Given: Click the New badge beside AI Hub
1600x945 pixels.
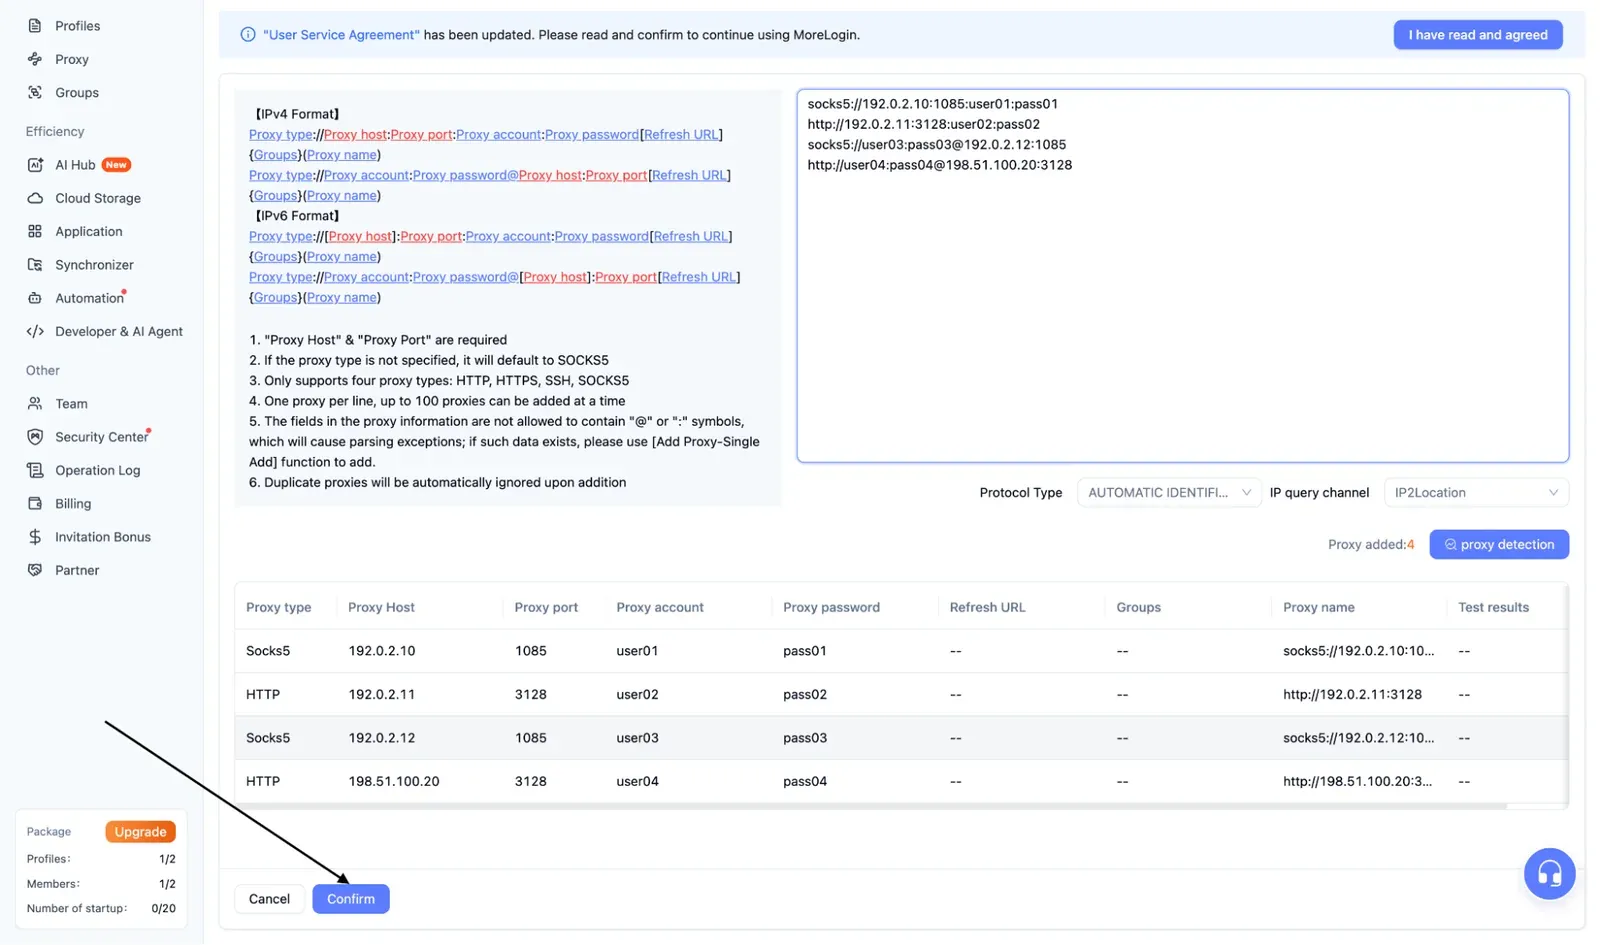Looking at the screenshot, I should (116, 165).
